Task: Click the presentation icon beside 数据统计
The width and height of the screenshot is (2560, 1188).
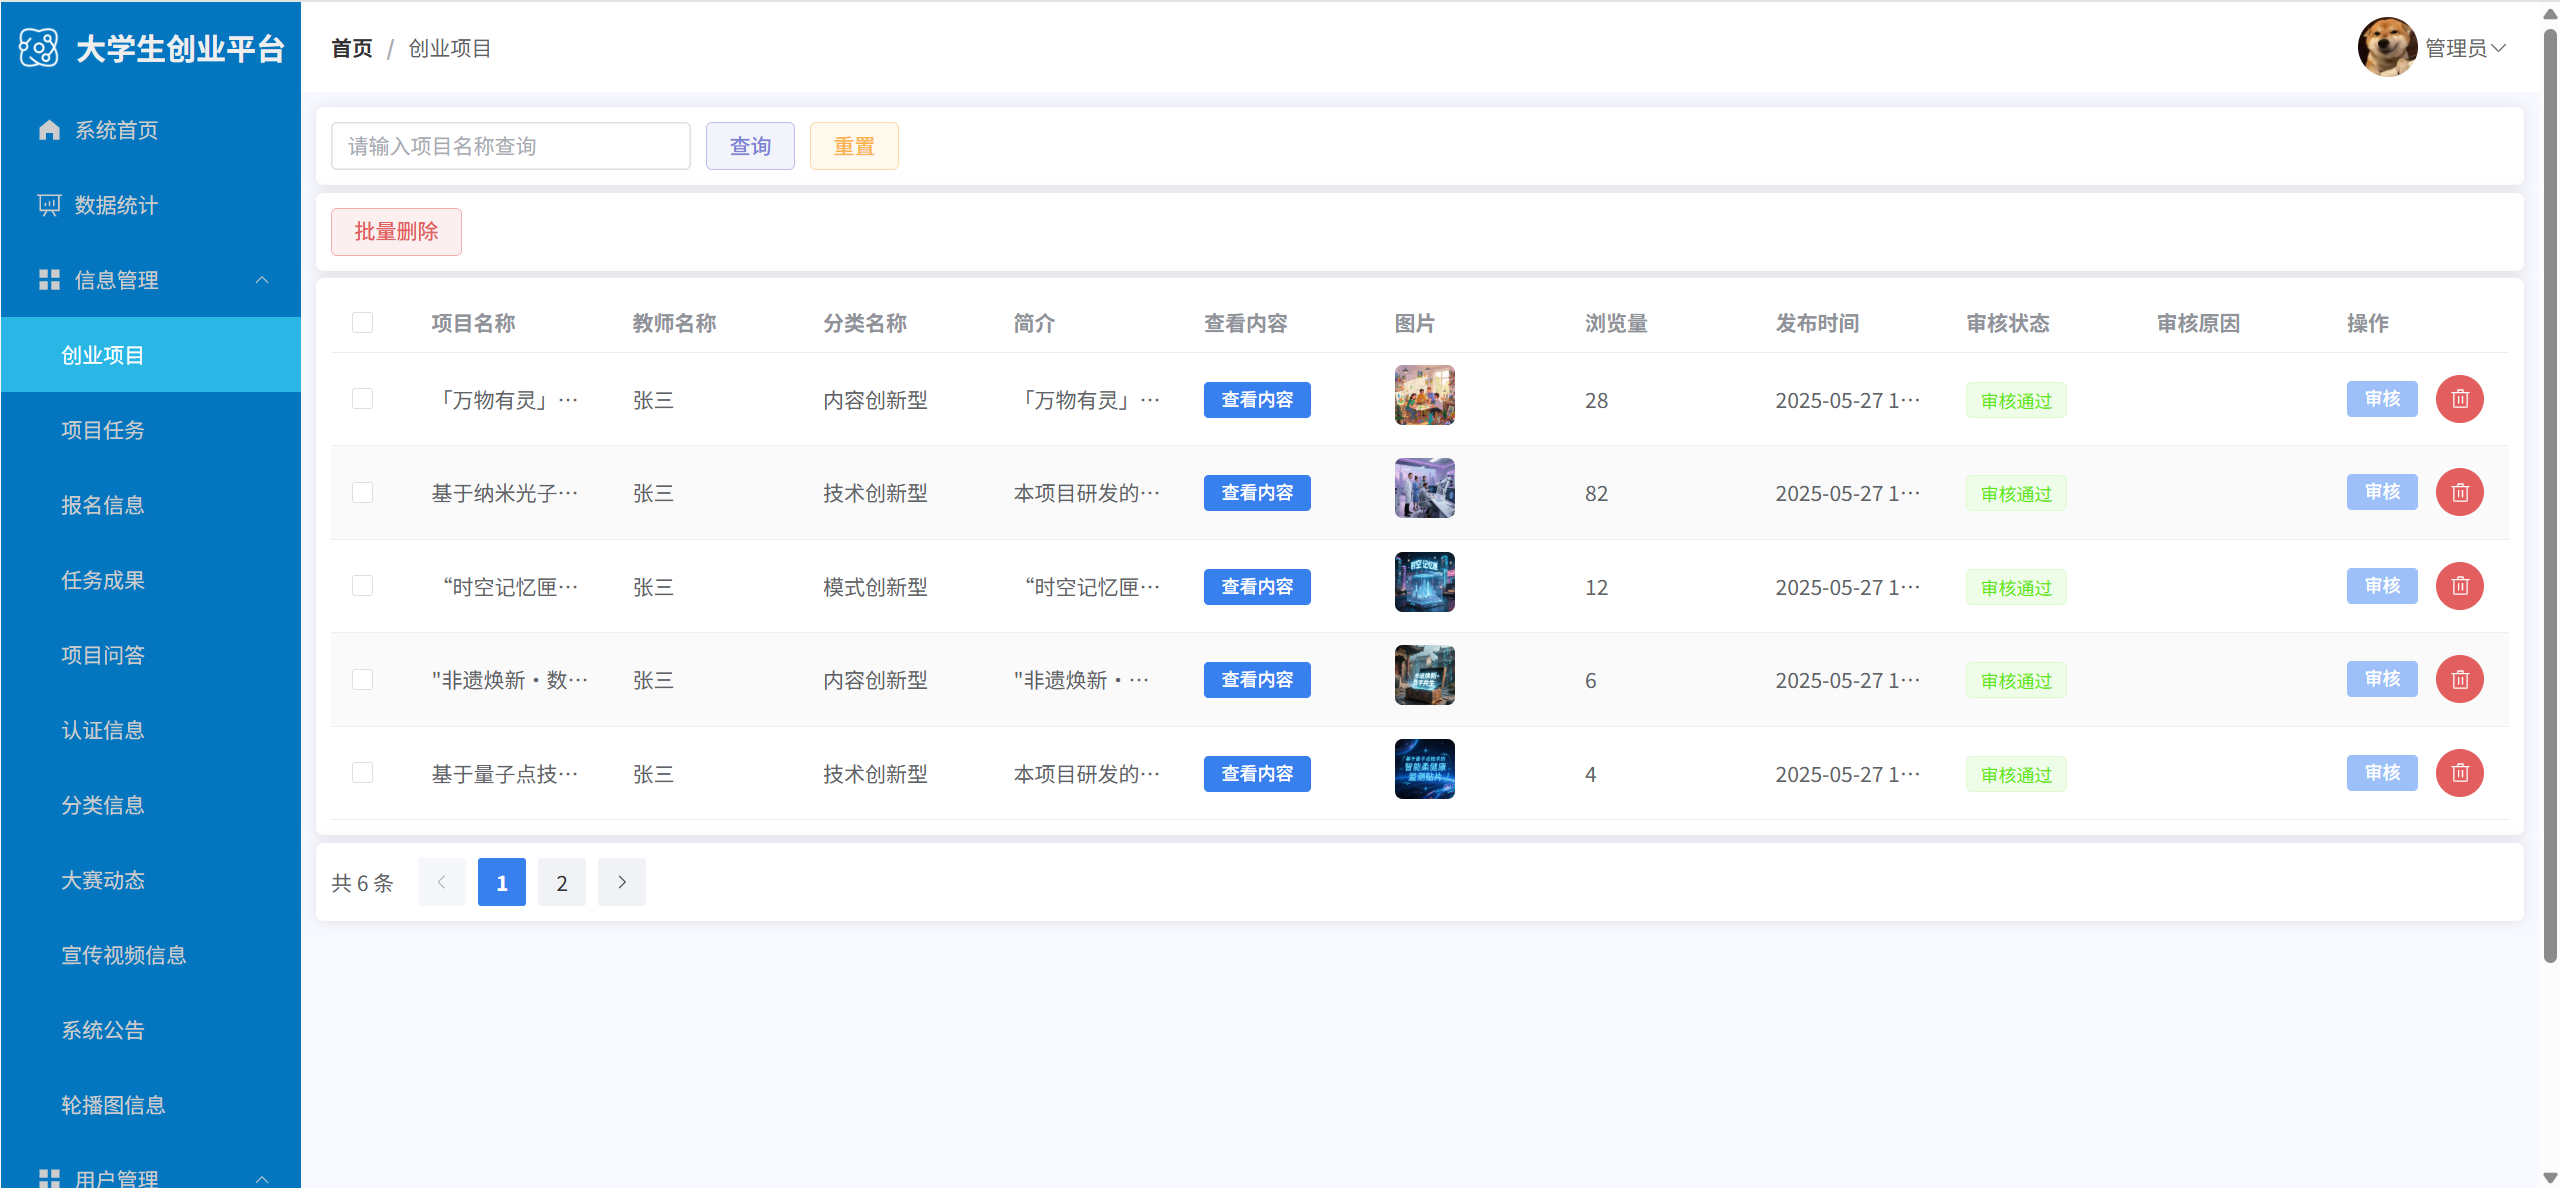Action: point(49,205)
